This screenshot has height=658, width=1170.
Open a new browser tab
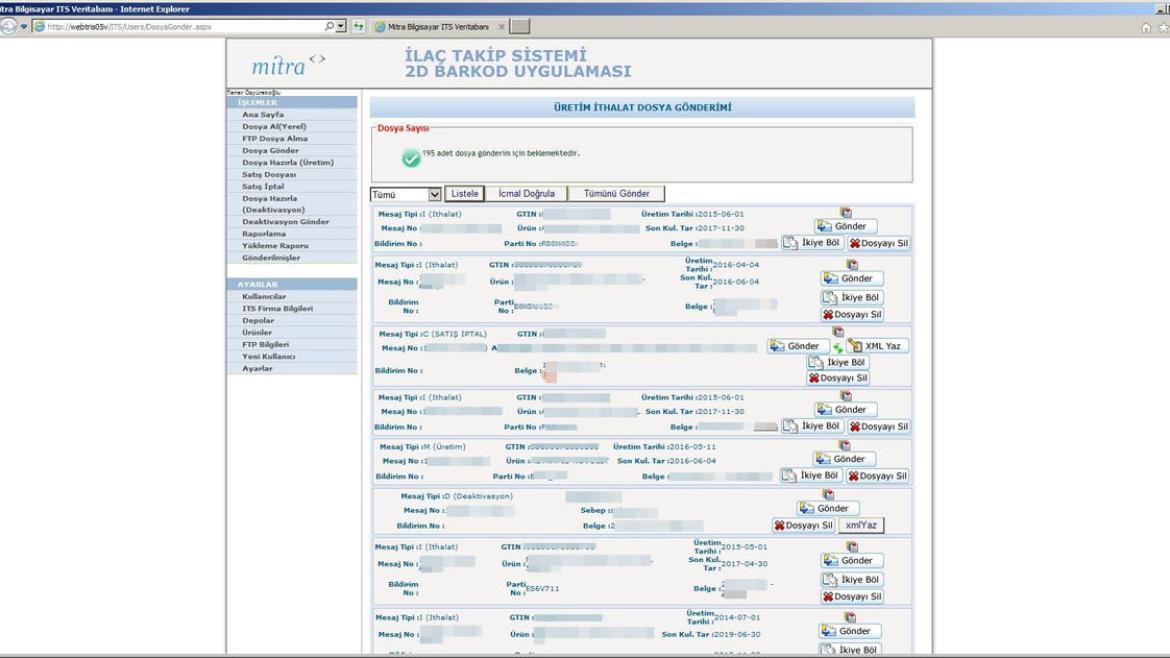(x=520, y=27)
